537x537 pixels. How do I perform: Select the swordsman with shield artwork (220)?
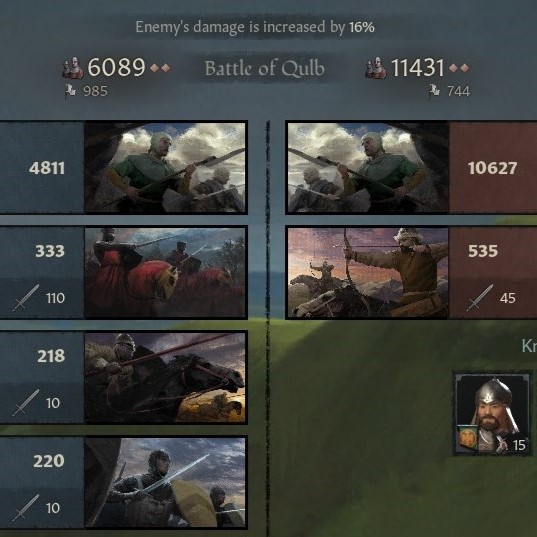tap(165, 483)
